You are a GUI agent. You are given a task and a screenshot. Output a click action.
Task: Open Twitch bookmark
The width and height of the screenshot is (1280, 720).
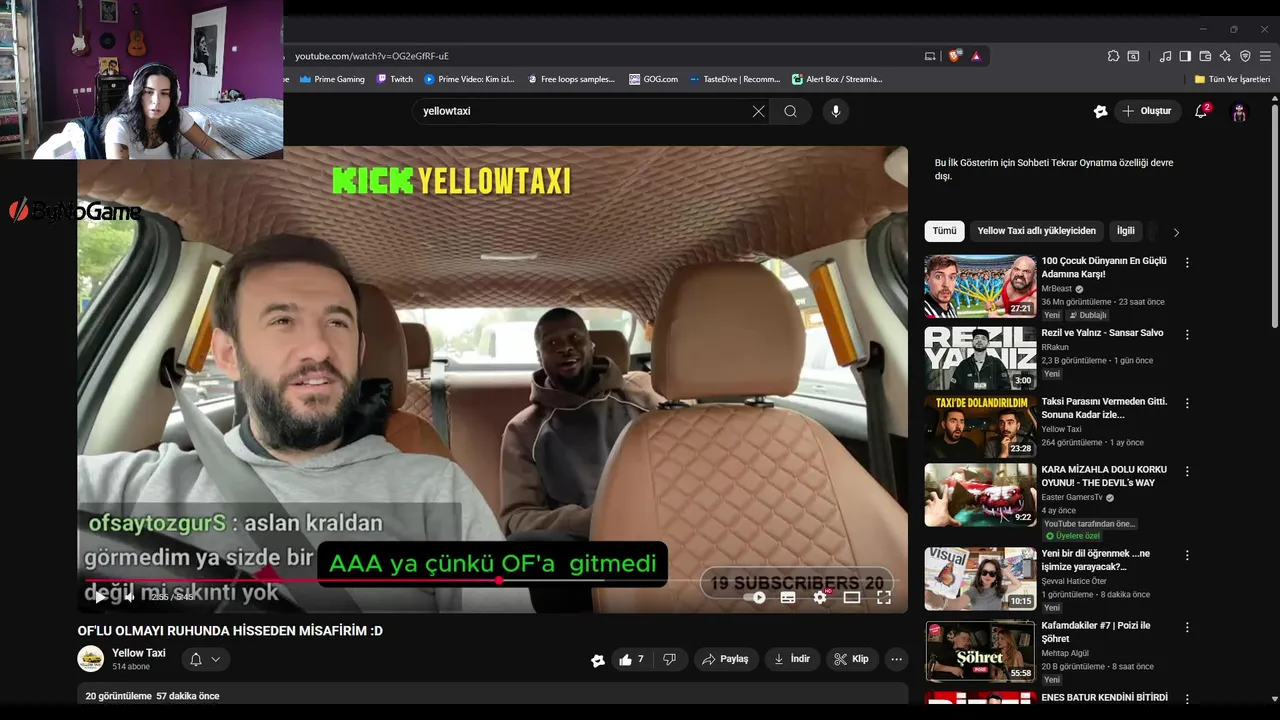(395, 79)
